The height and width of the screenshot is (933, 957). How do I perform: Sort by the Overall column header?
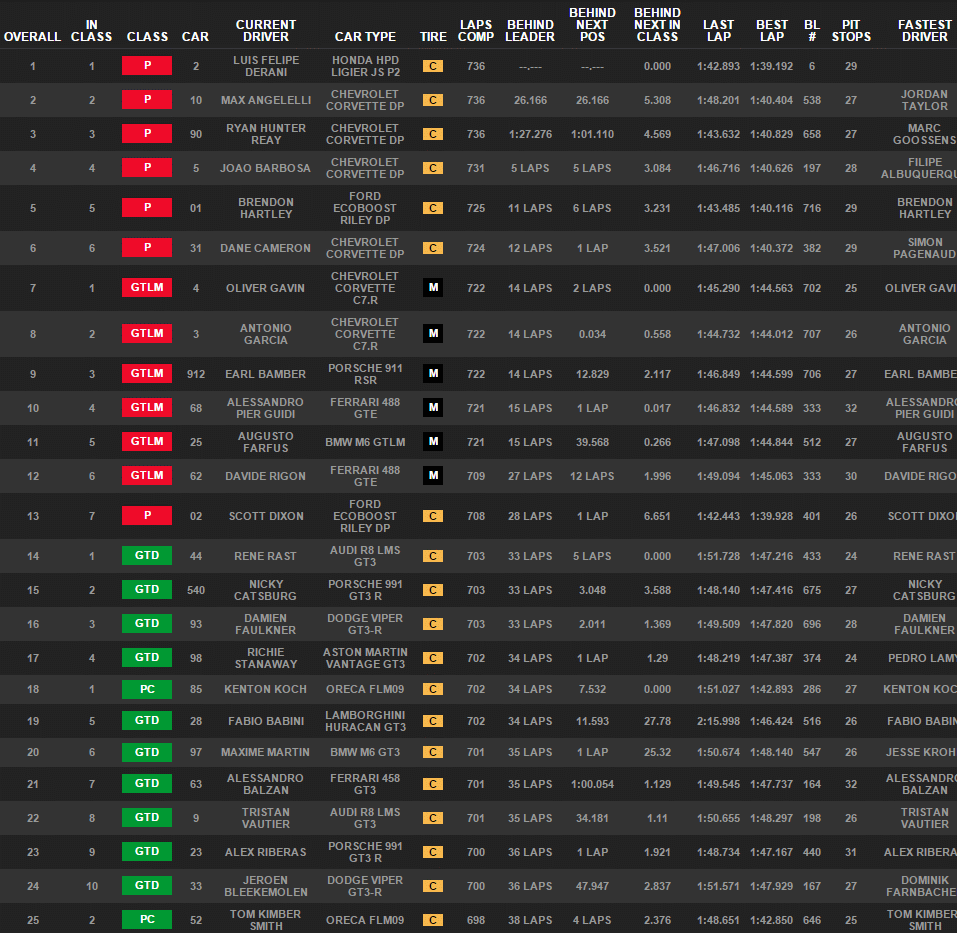point(32,37)
